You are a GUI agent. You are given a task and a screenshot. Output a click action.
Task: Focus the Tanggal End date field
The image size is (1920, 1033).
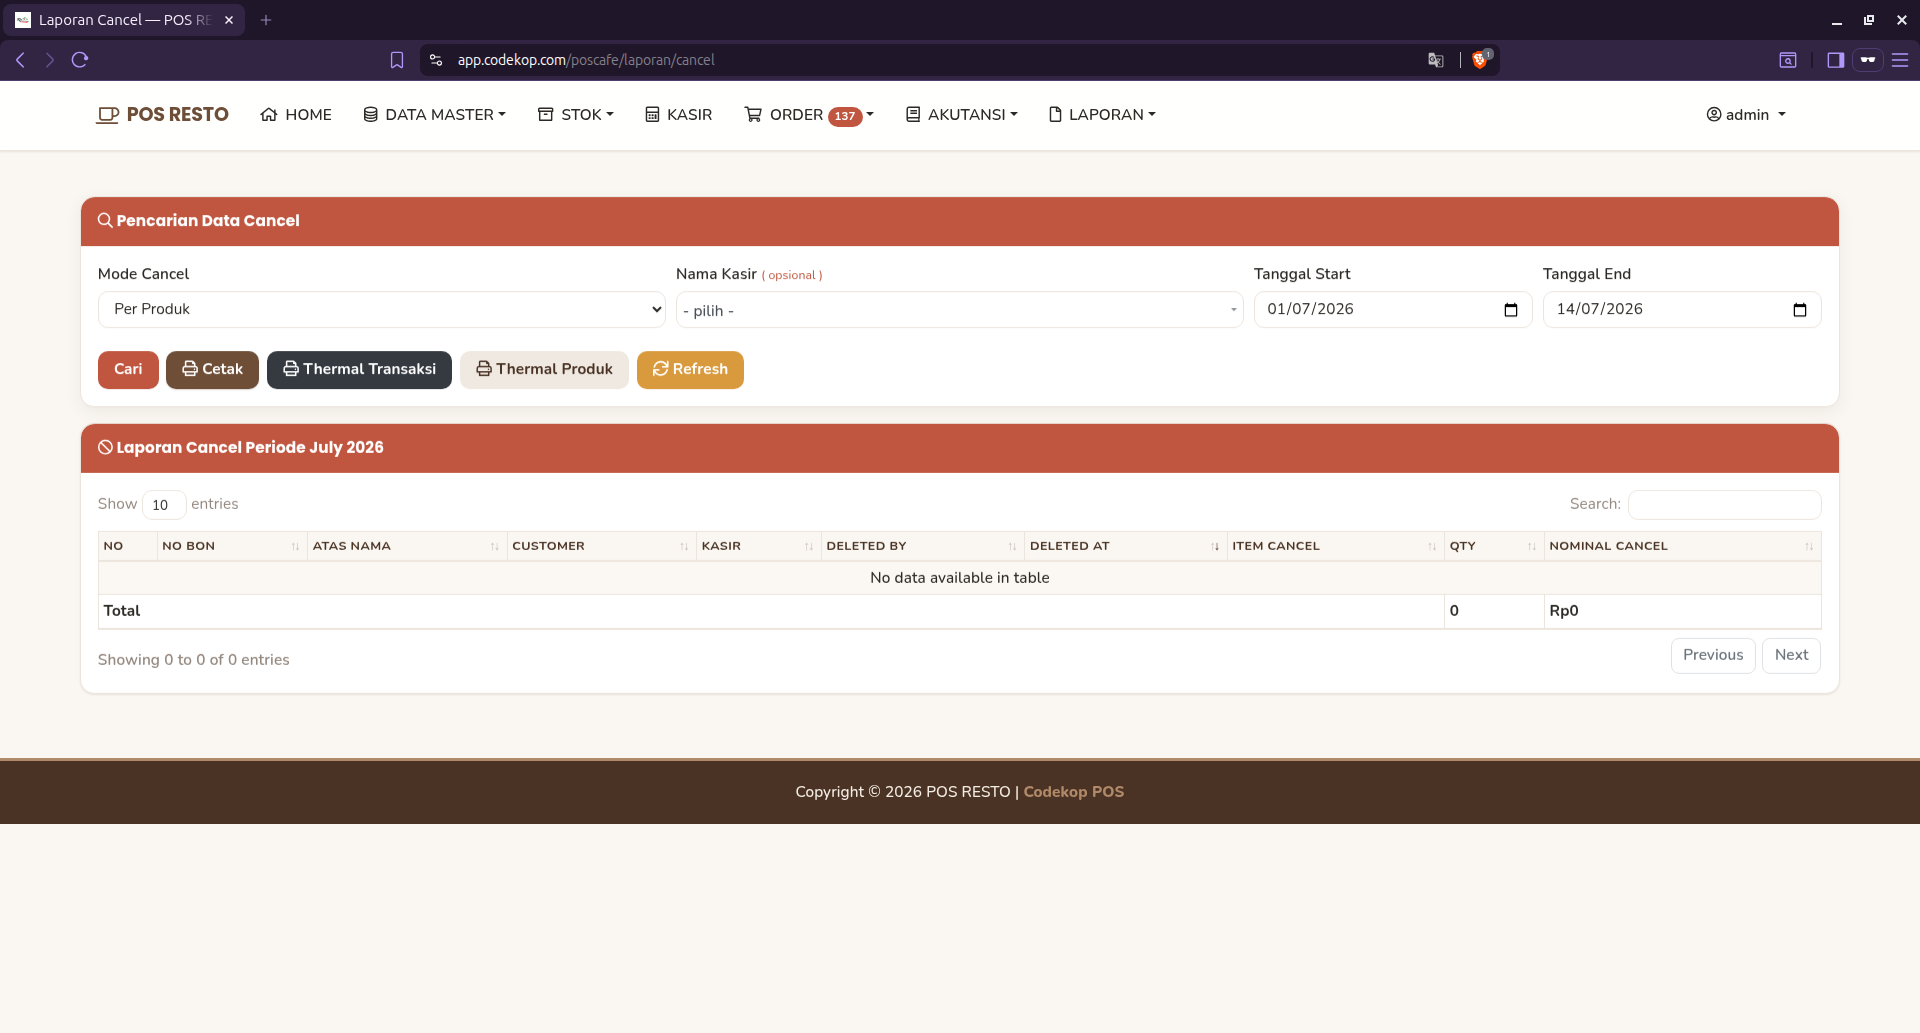pyautogui.click(x=1681, y=310)
